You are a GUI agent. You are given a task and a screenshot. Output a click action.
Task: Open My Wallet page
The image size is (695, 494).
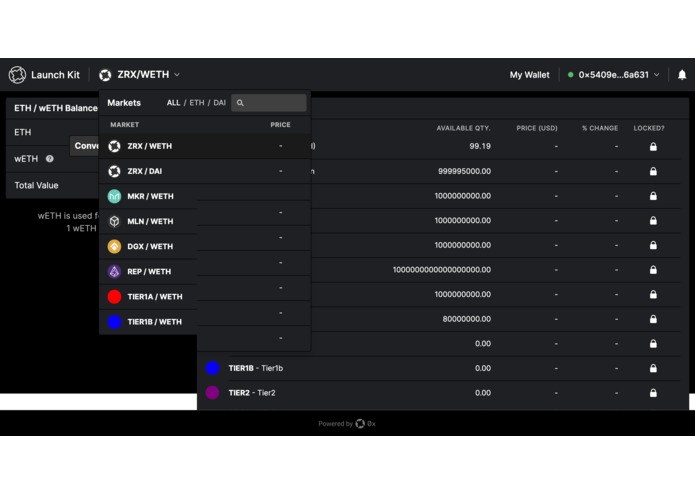[529, 75]
